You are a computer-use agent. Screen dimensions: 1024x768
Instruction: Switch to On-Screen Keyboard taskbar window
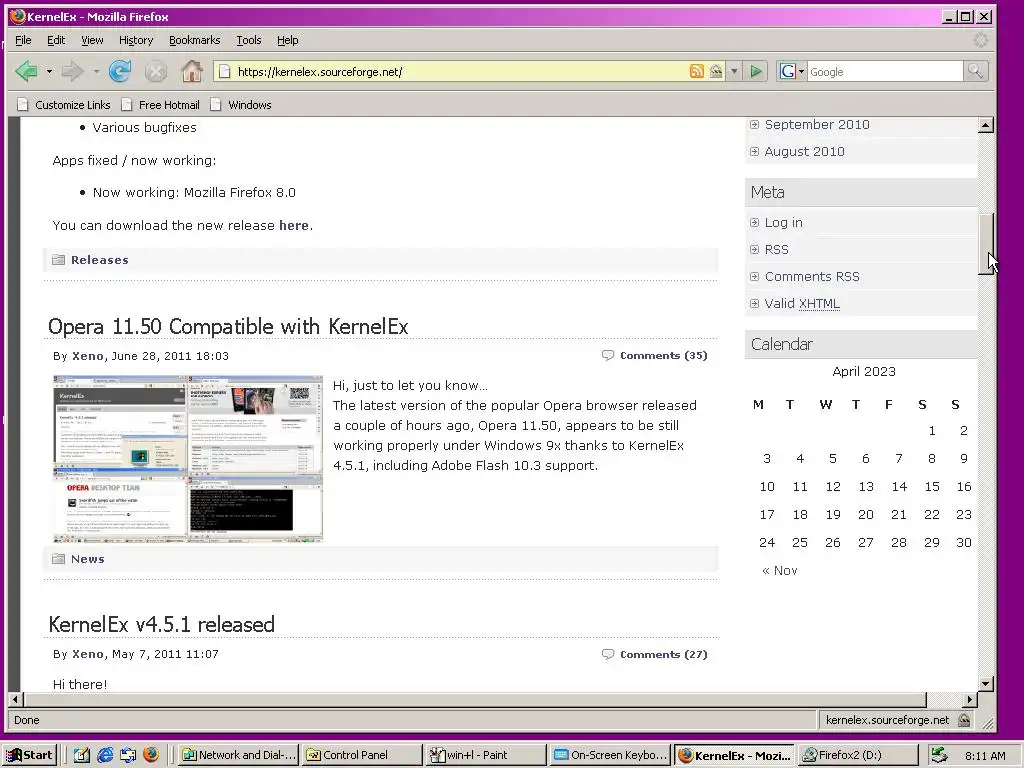[610, 755]
